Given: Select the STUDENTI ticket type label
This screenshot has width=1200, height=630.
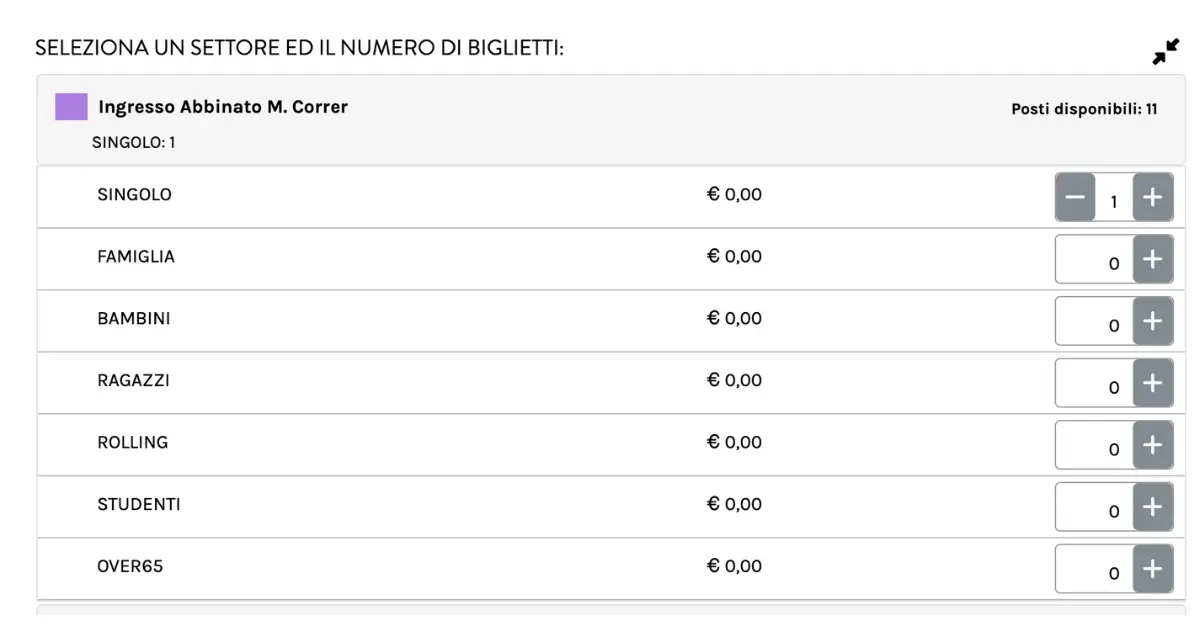Looking at the screenshot, I should pyautogui.click(x=139, y=505).
